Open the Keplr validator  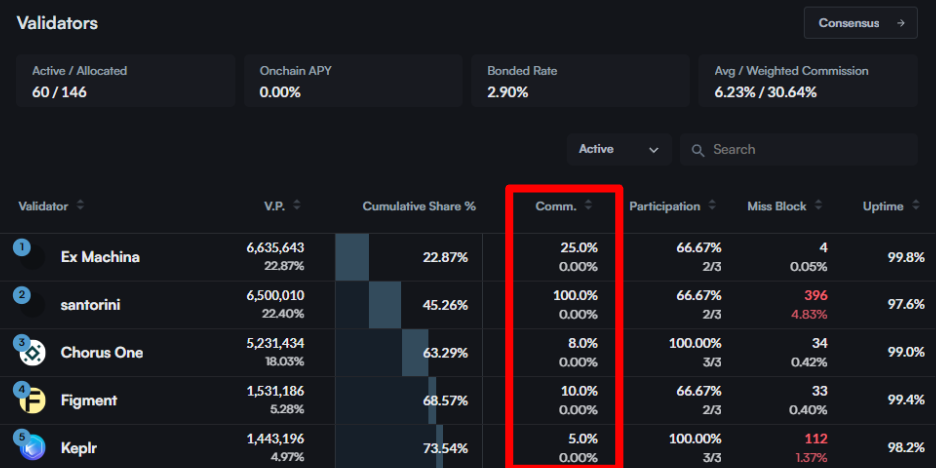click(x=78, y=448)
